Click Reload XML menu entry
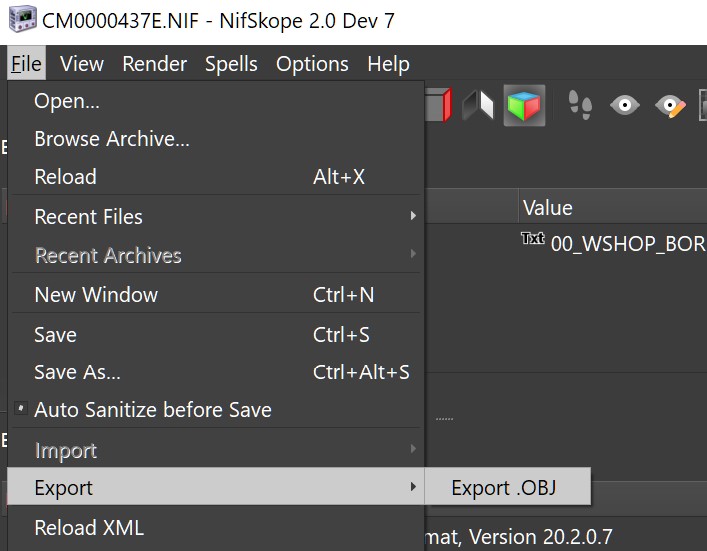 click(x=89, y=528)
